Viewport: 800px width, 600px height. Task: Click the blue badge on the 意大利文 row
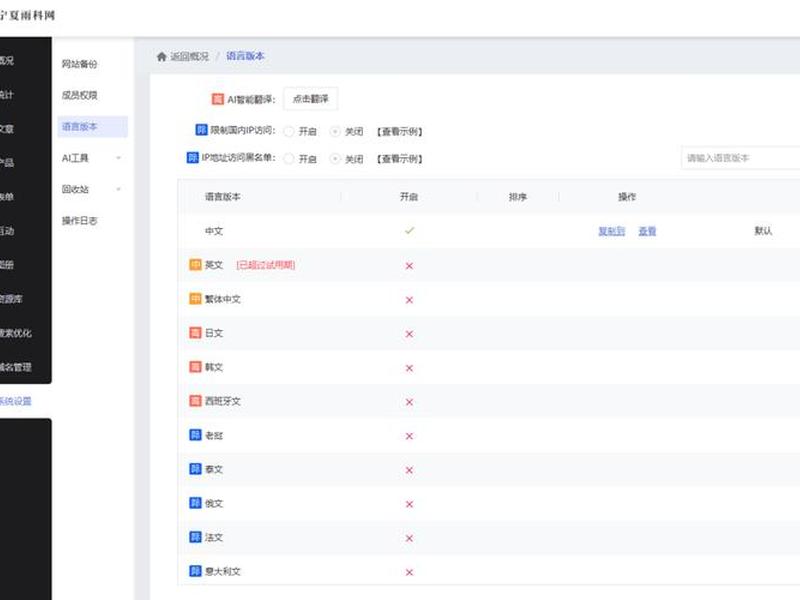tap(195, 571)
